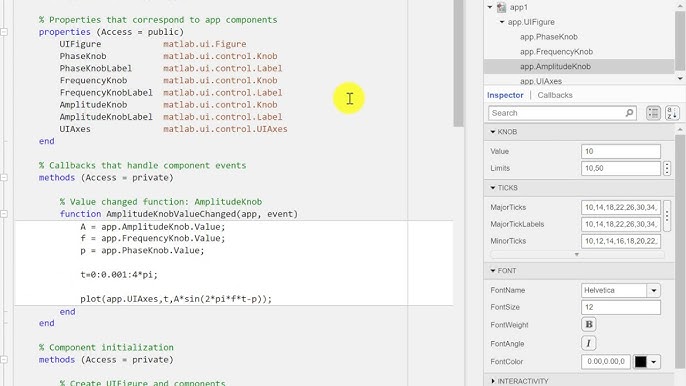Image resolution: width=686 pixels, height=386 pixels.
Task: Switch to the Callbacks tab
Action: pos(555,95)
